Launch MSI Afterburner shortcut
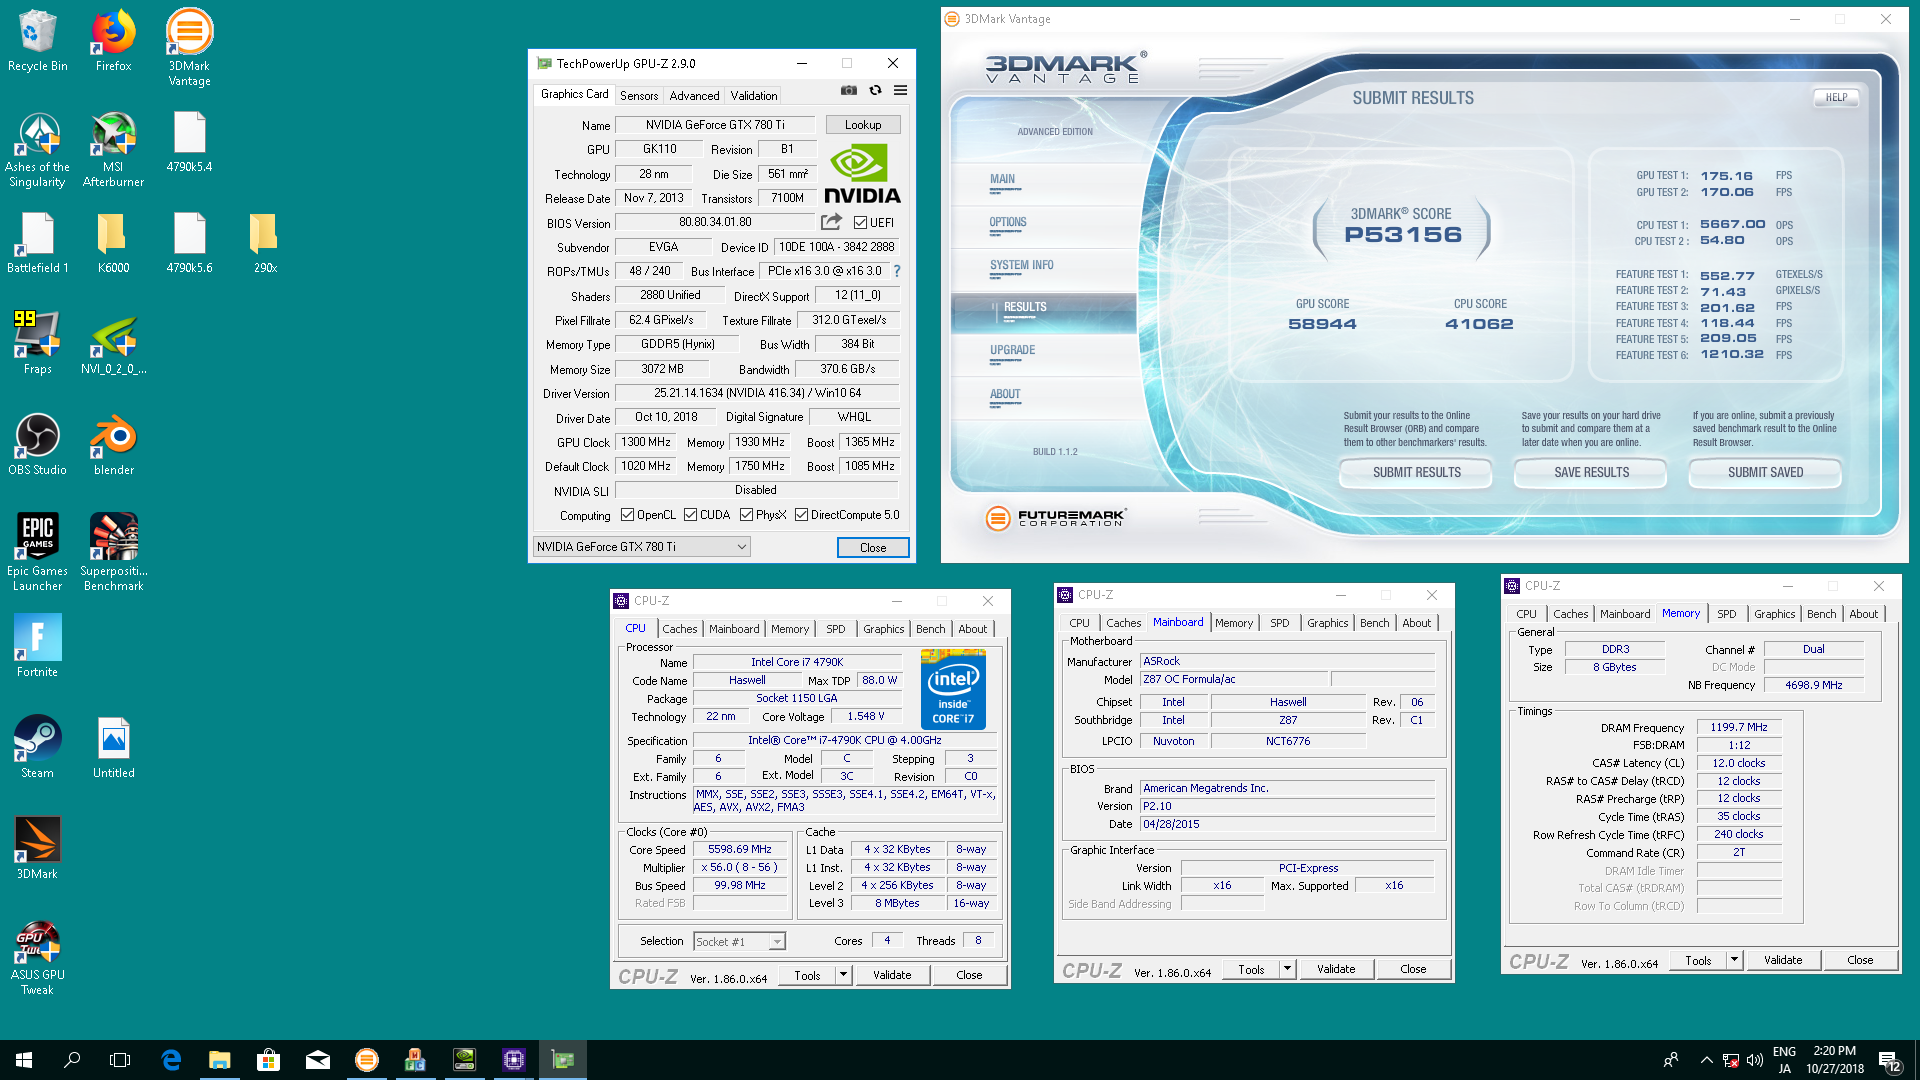Image resolution: width=1920 pixels, height=1080 pixels. point(113,148)
